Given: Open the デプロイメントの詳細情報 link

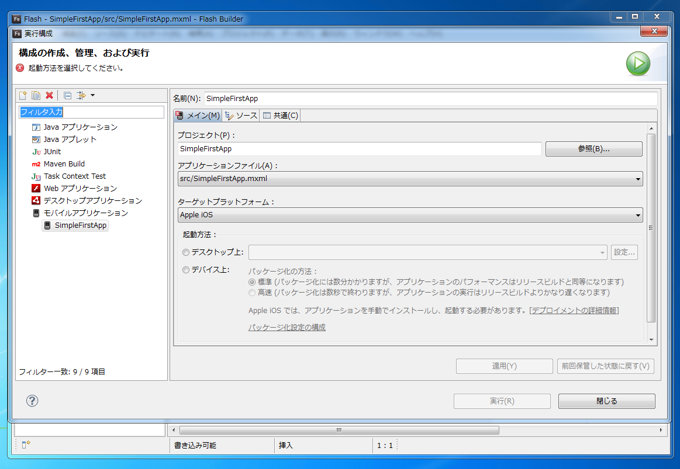Looking at the screenshot, I should (x=574, y=311).
